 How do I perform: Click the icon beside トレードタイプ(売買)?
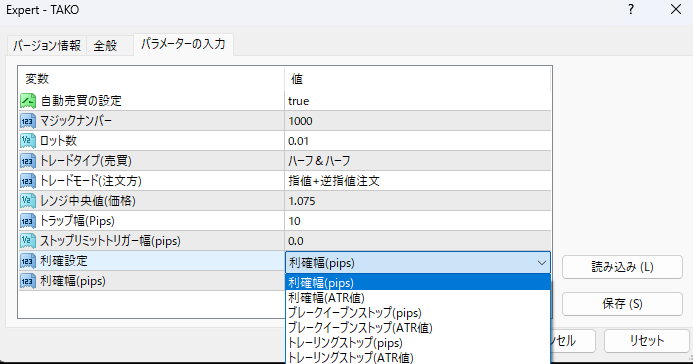(x=28, y=161)
